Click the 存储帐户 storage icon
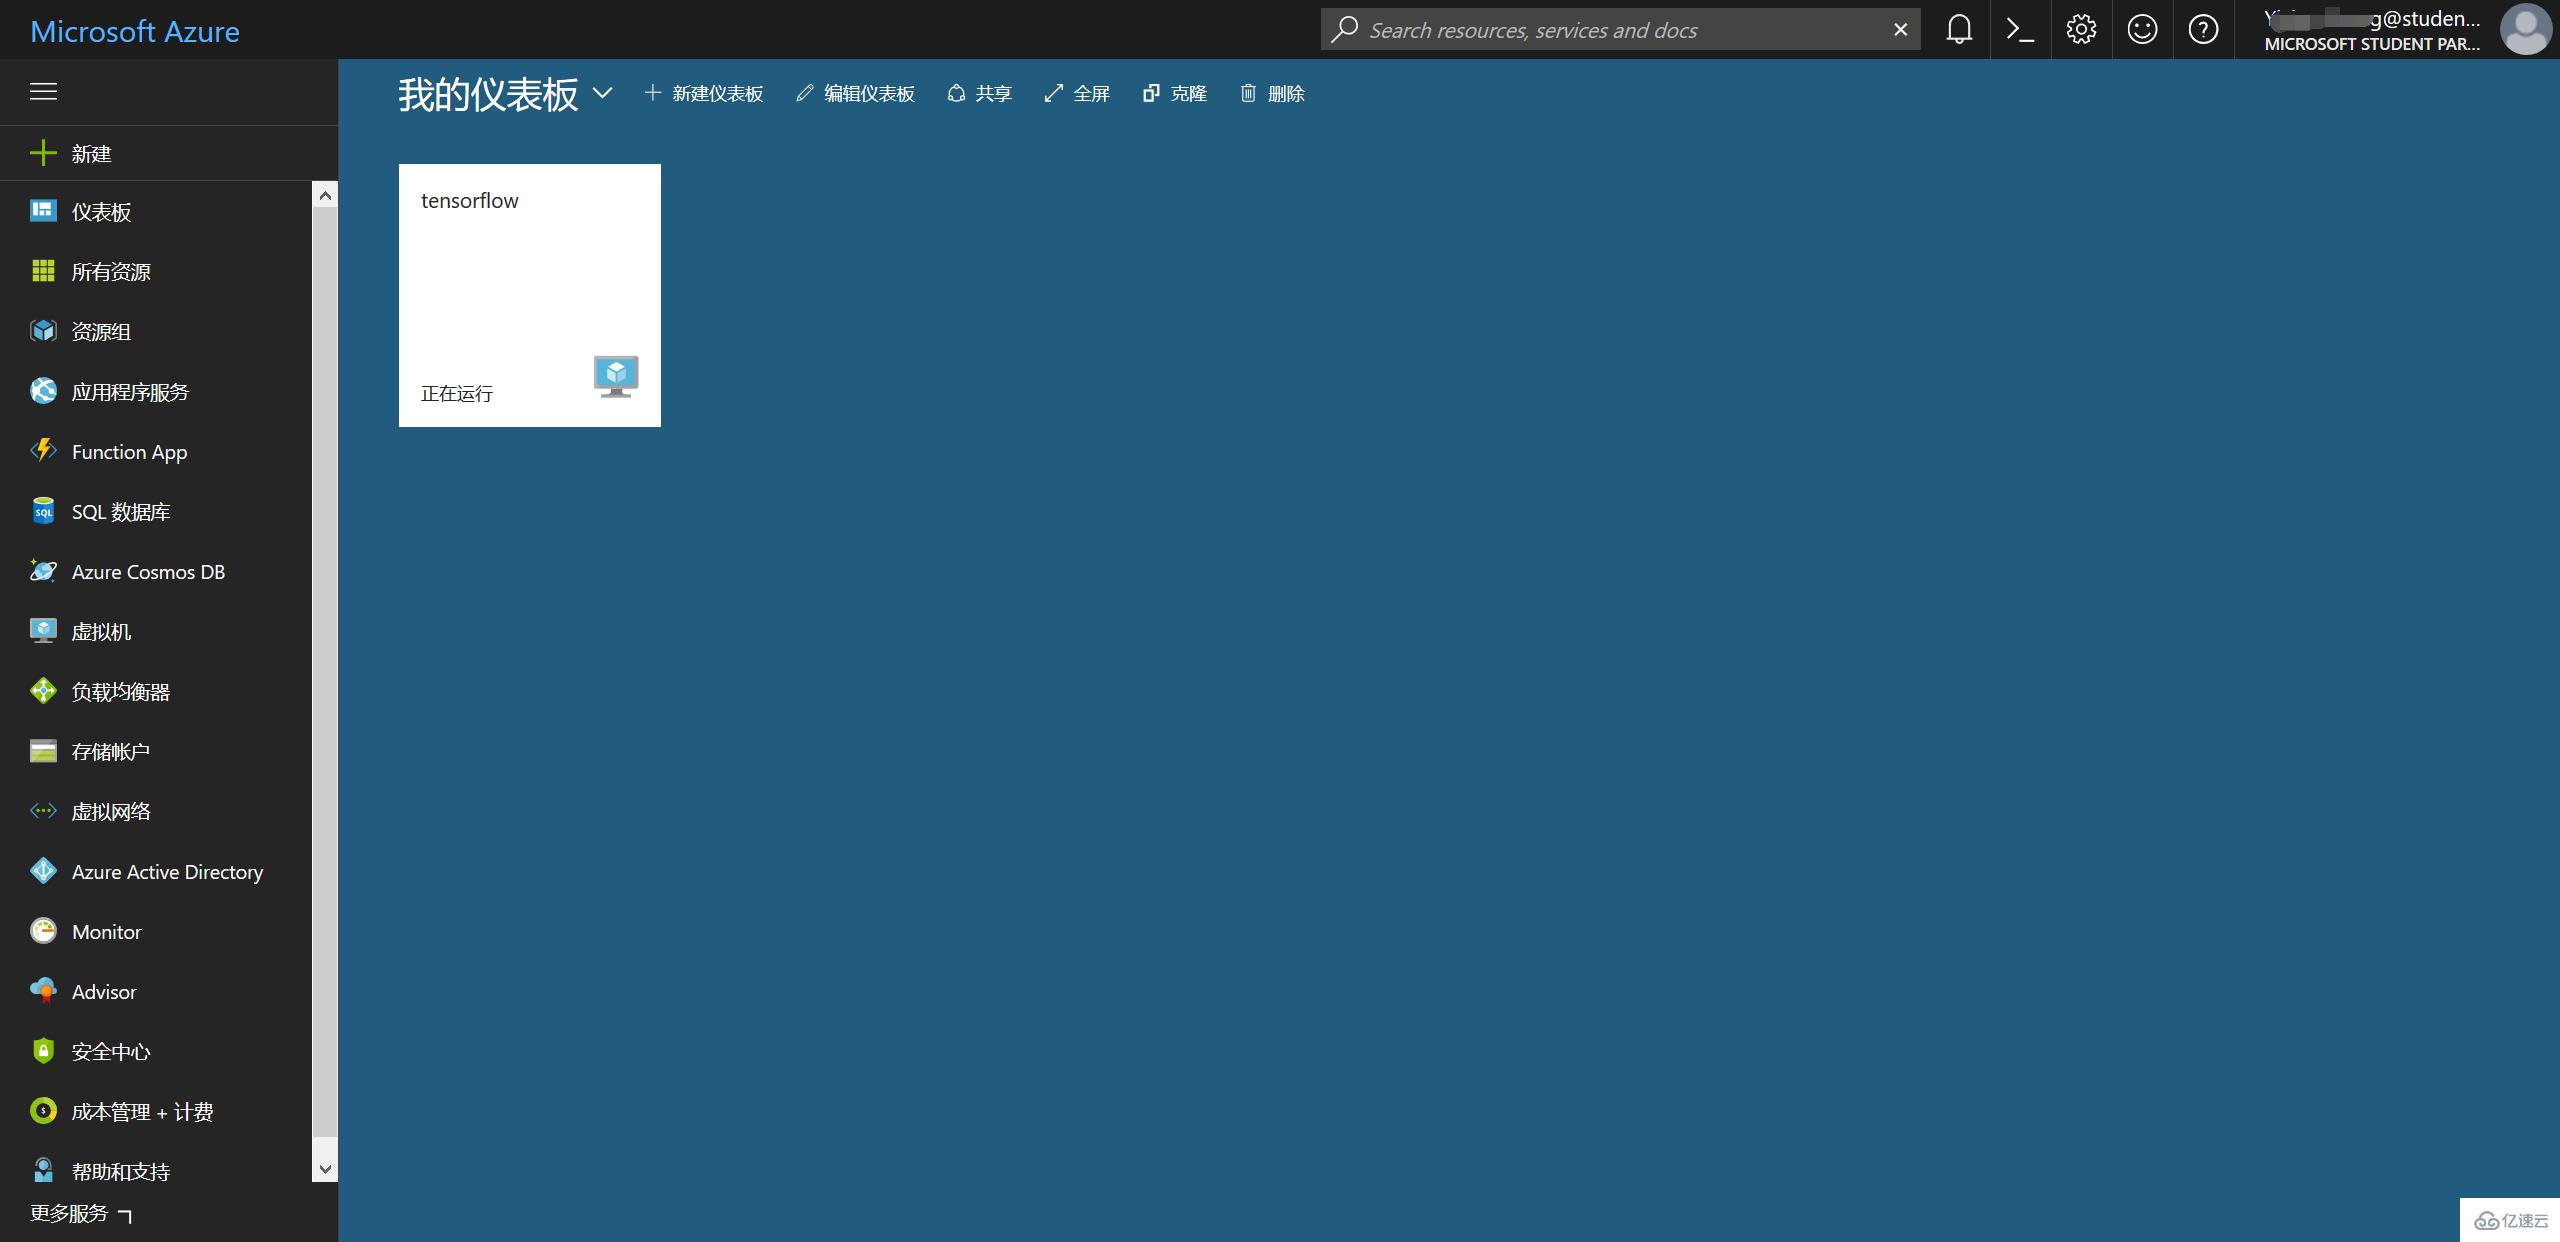 (43, 751)
